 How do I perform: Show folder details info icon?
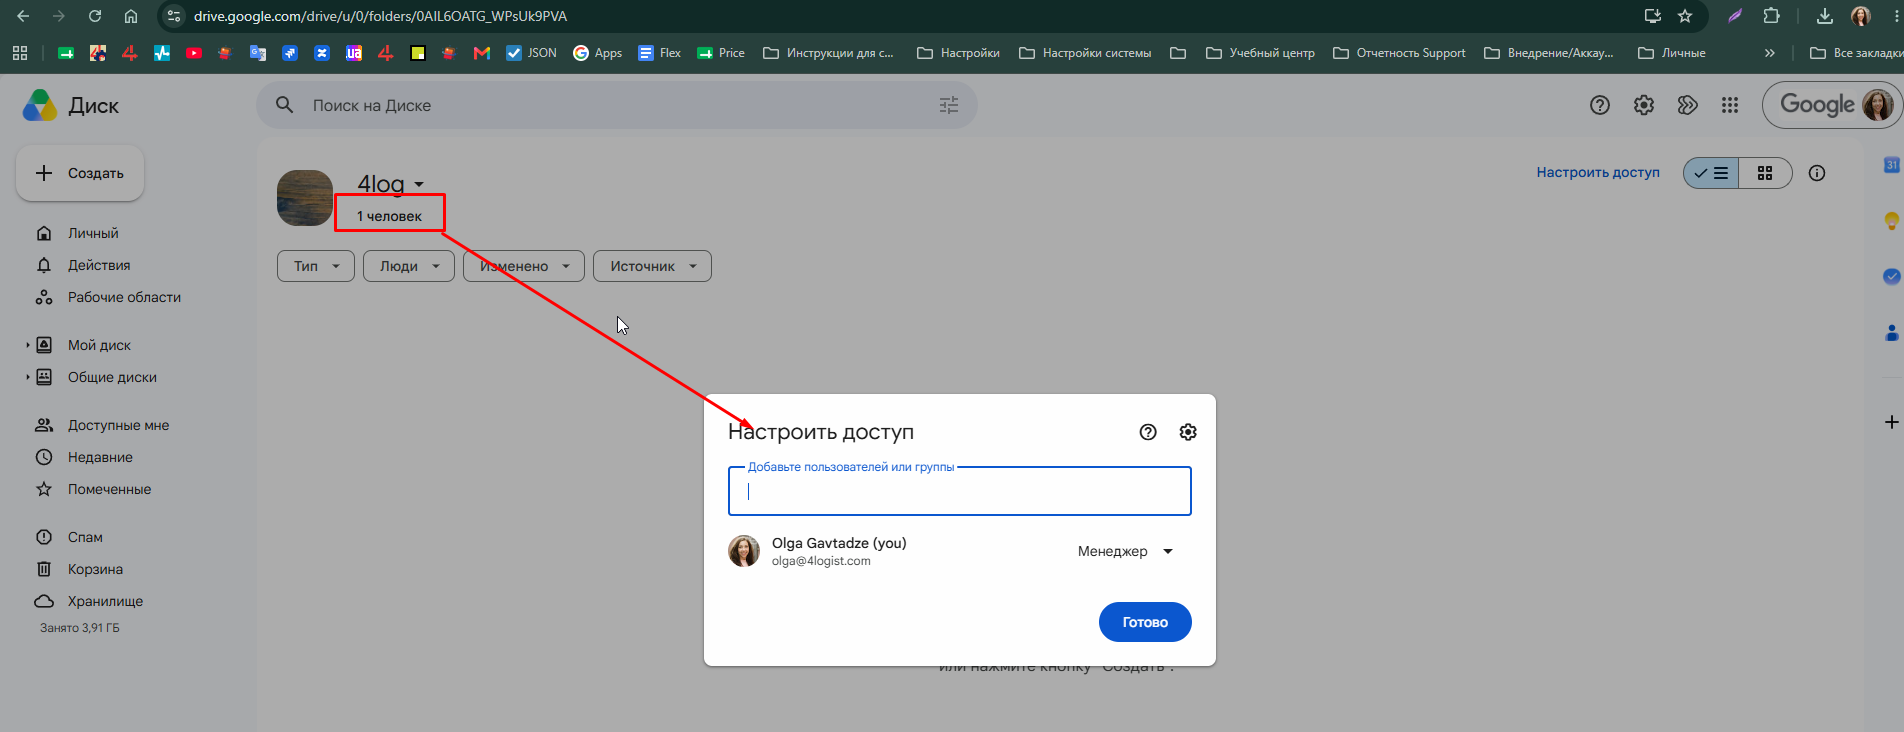point(1817,173)
